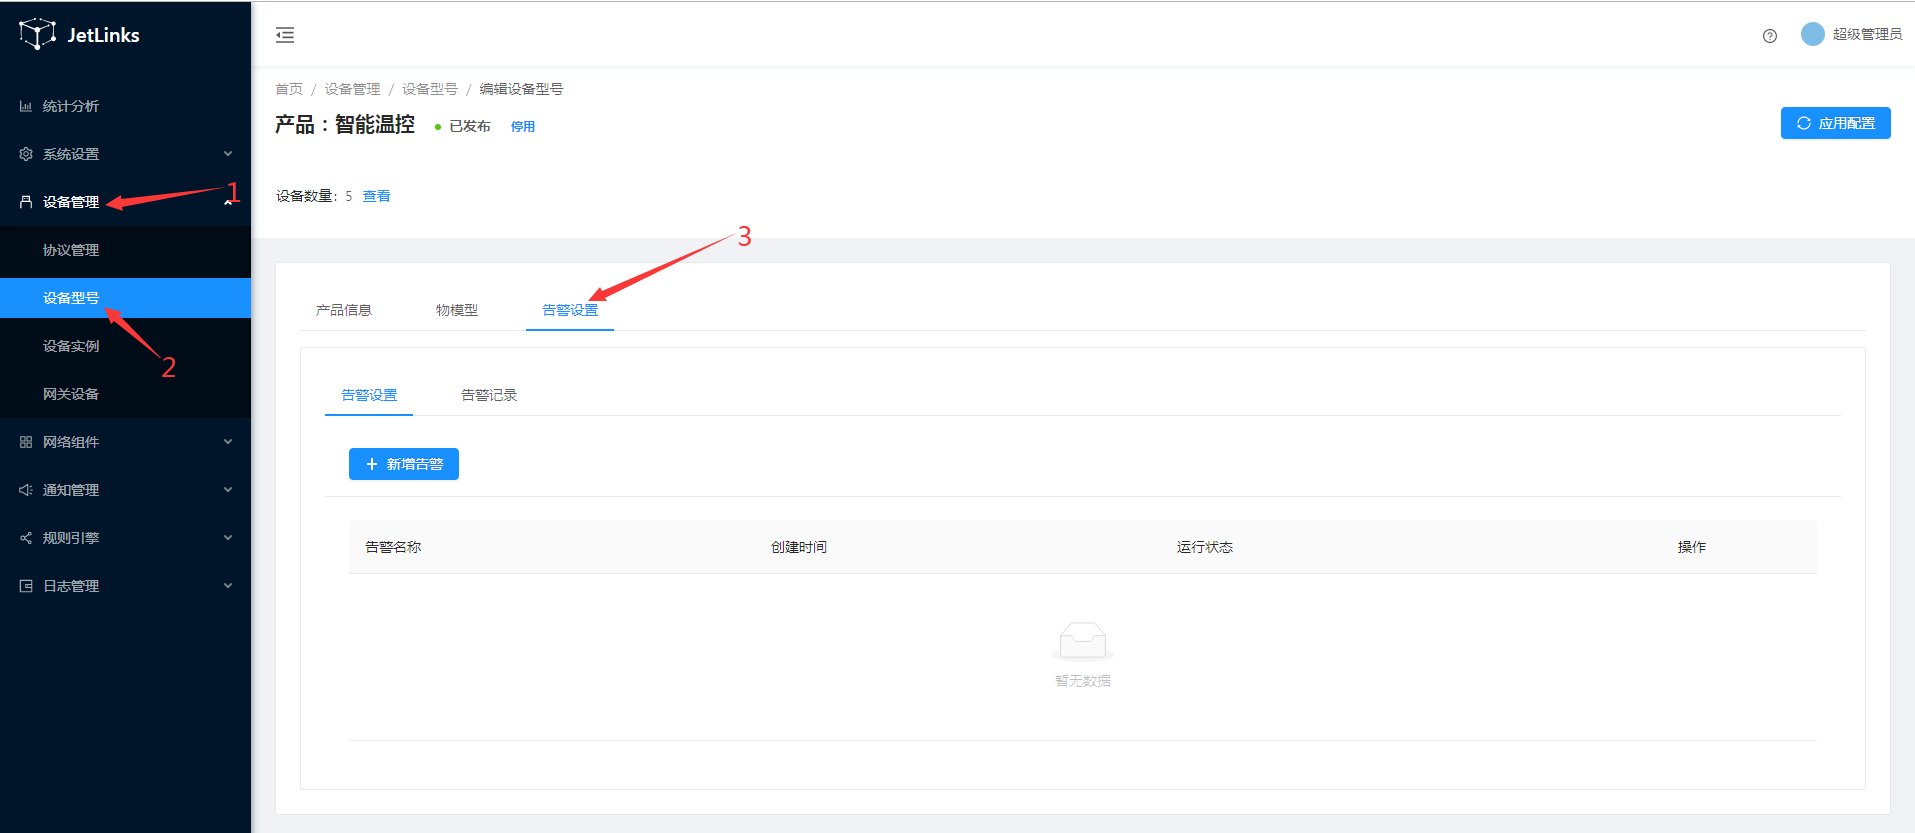Viewport: 1915px width, 833px height.
Task: Click the JetLinks logo icon
Action: point(37,34)
